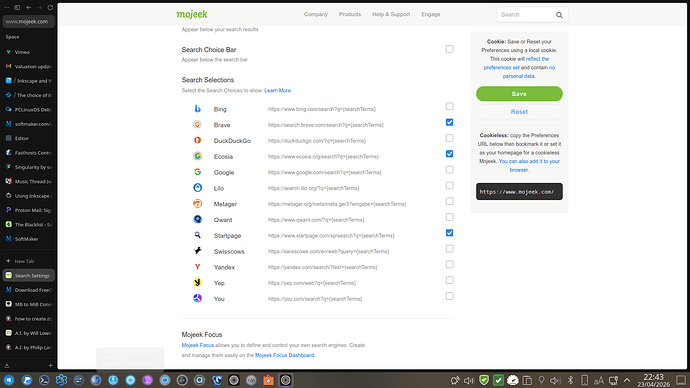Click the Brave lion icon

pyautogui.click(x=198, y=124)
